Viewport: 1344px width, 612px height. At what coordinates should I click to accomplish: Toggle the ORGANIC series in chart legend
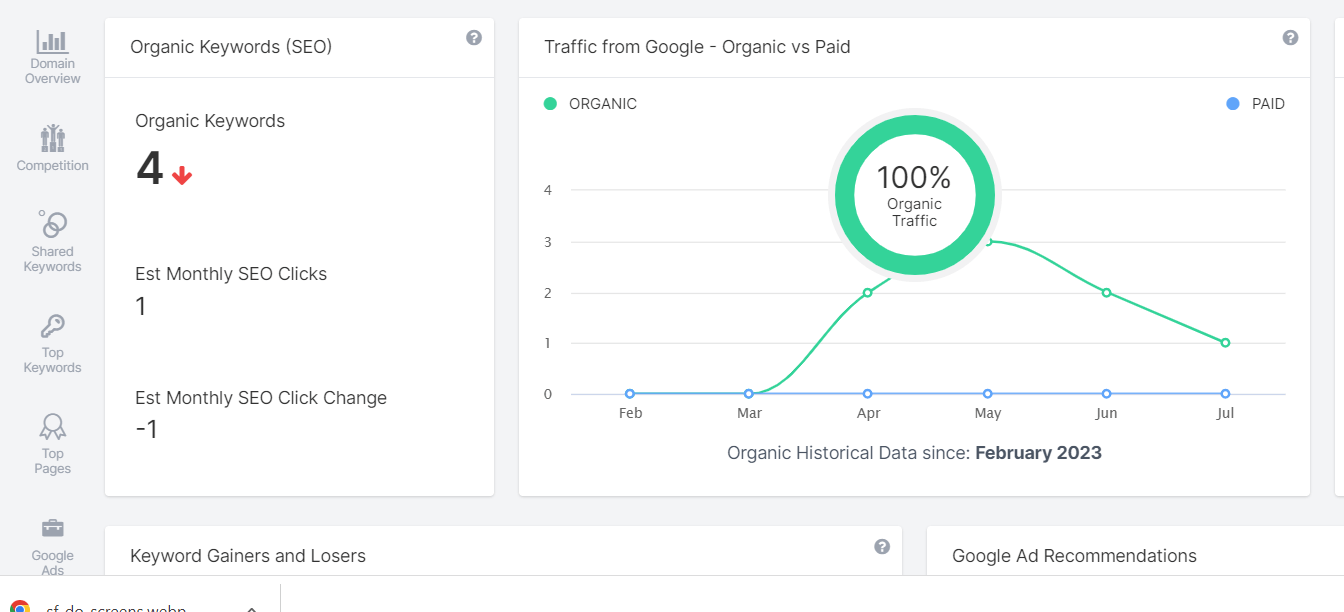tap(602, 104)
